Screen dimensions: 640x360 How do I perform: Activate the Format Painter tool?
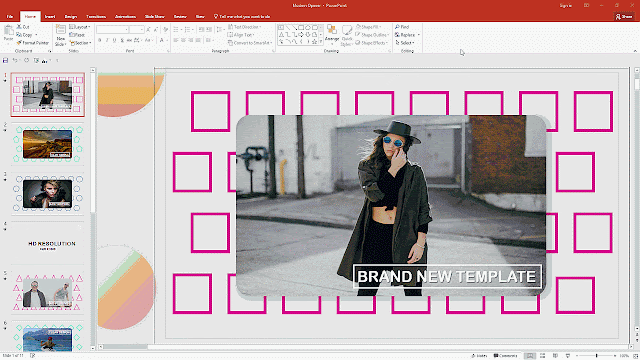33,42
